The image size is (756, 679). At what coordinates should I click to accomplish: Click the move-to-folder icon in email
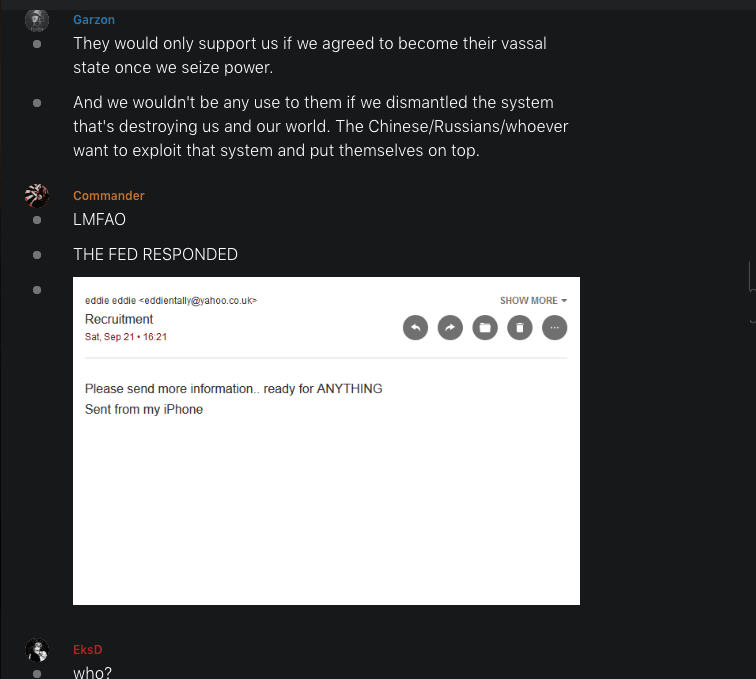(x=485, y=327)
